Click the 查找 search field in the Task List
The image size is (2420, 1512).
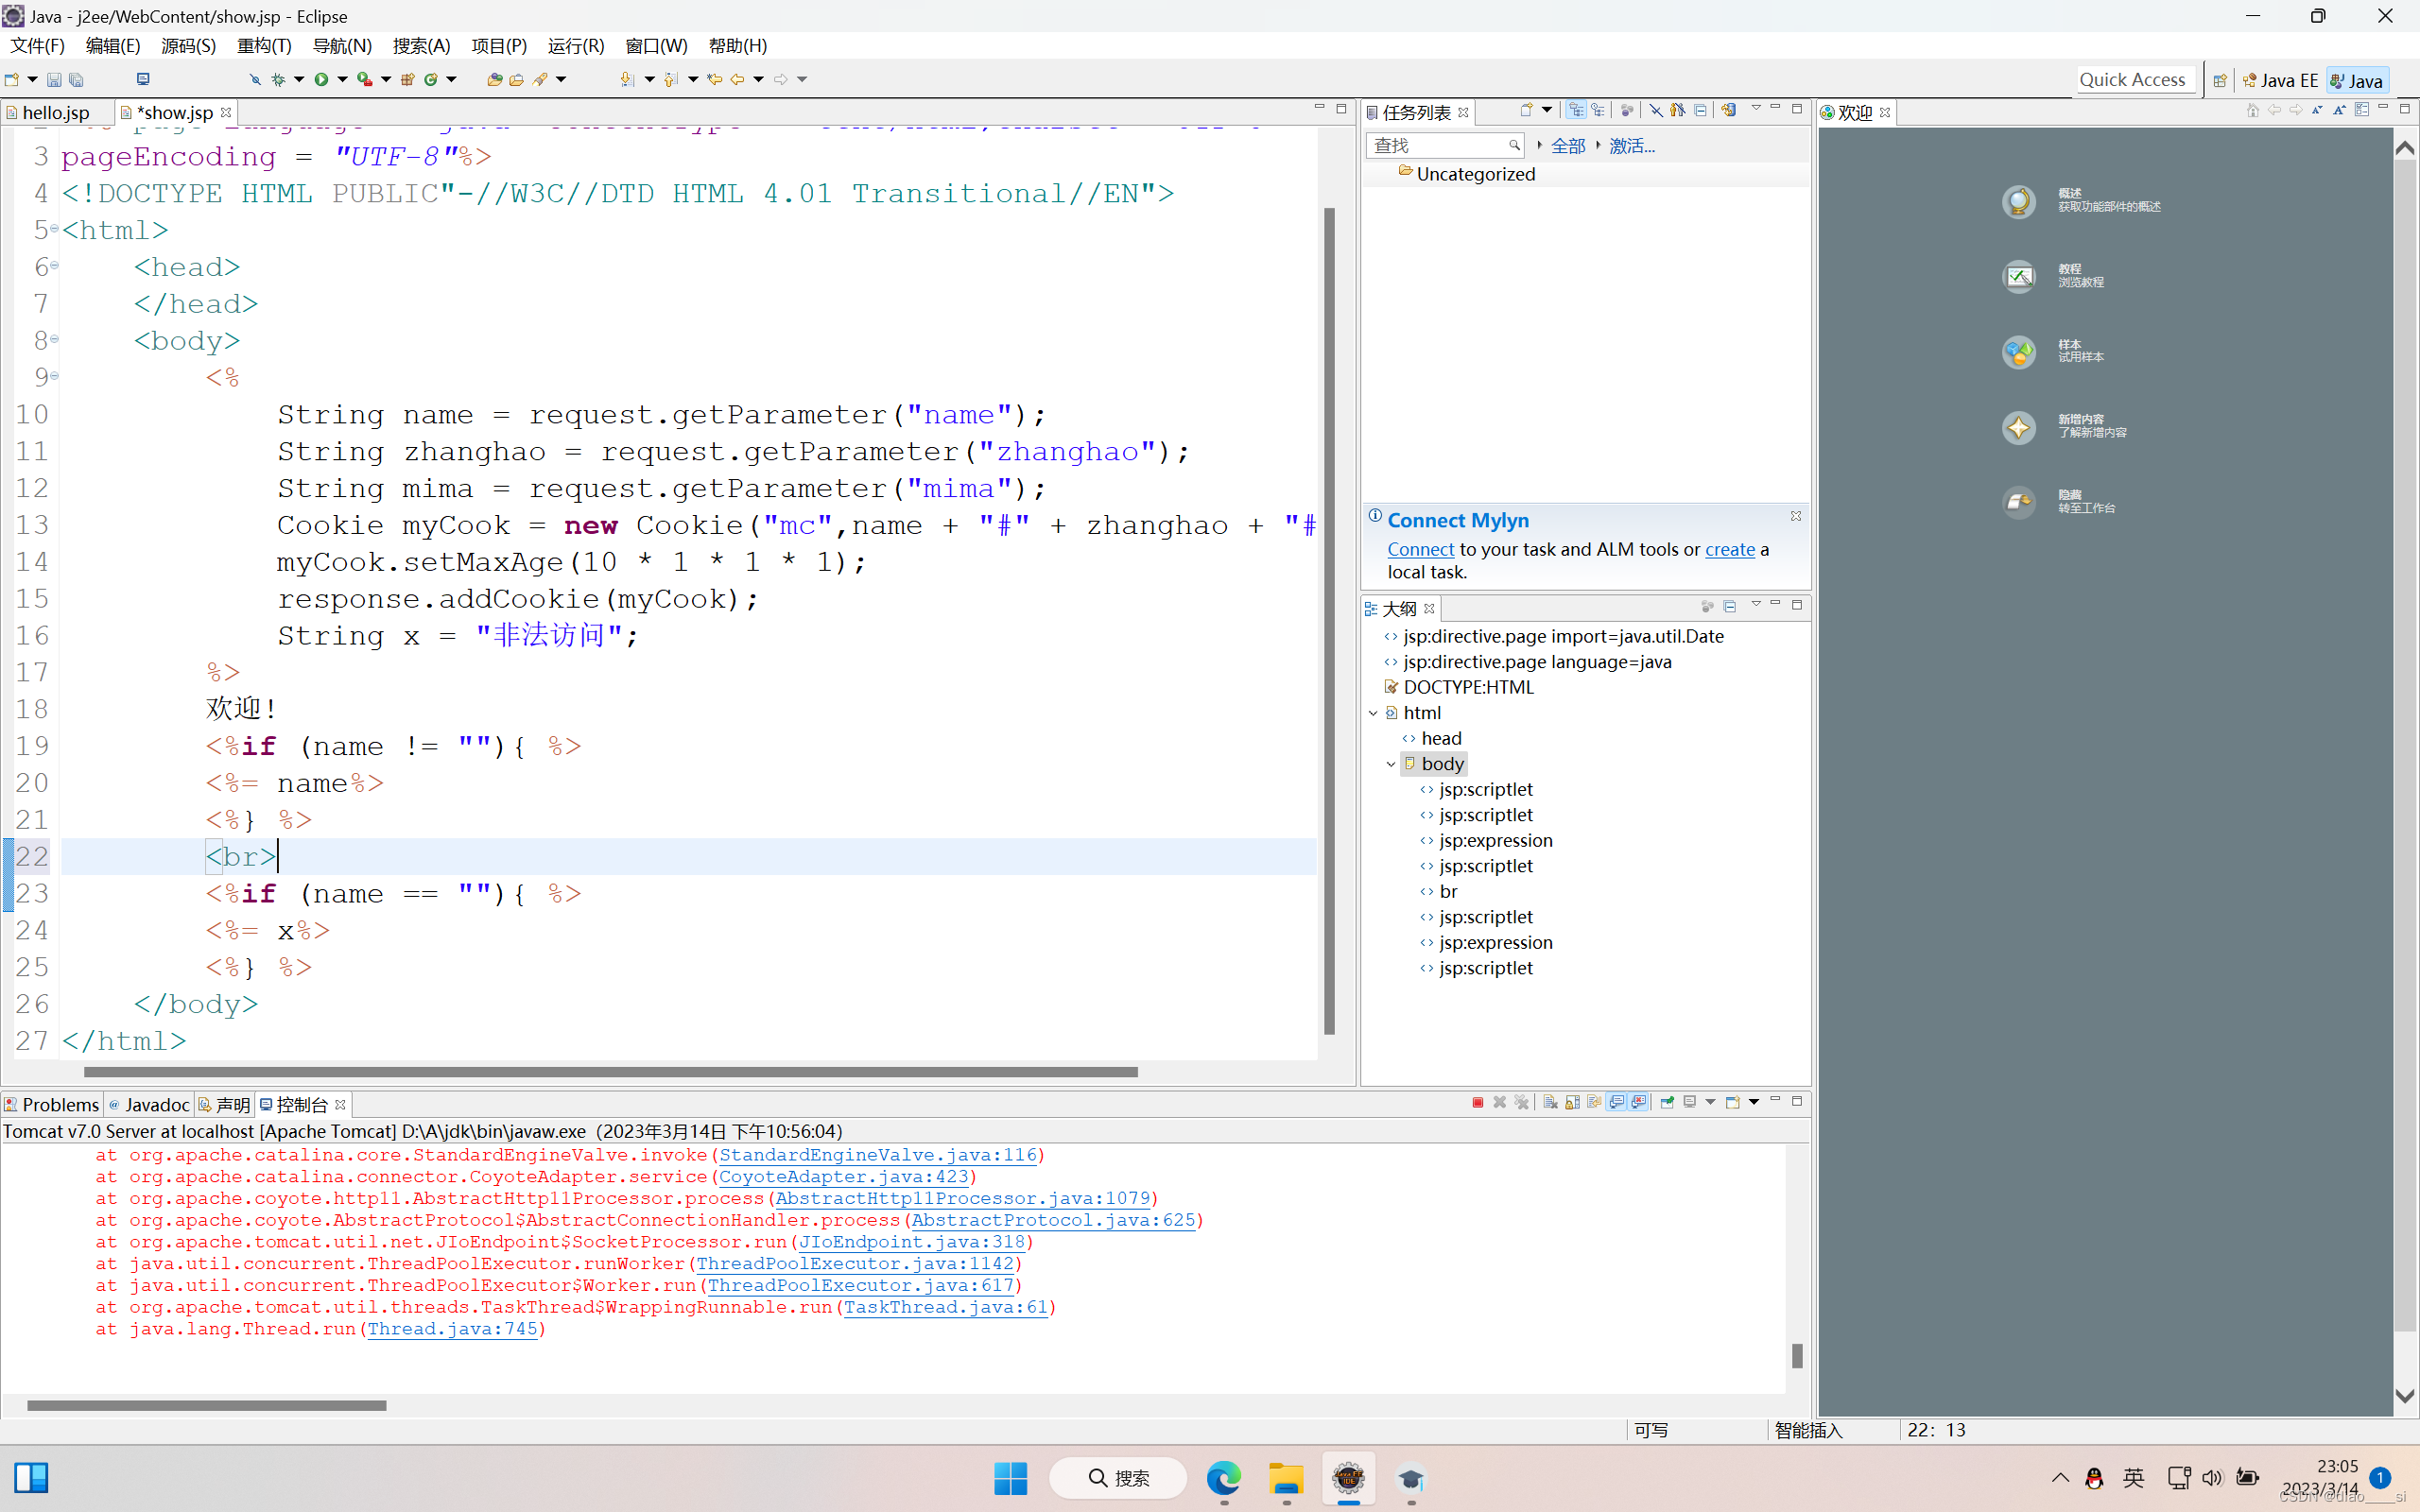coord(1438,146)
